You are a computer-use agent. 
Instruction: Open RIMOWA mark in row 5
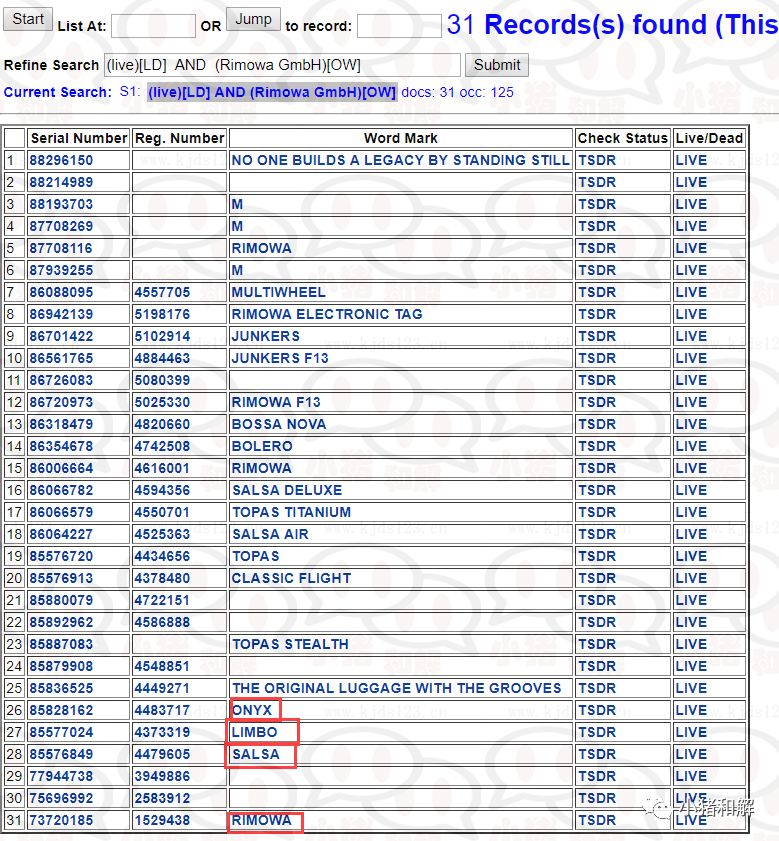[x=261, y=248]
